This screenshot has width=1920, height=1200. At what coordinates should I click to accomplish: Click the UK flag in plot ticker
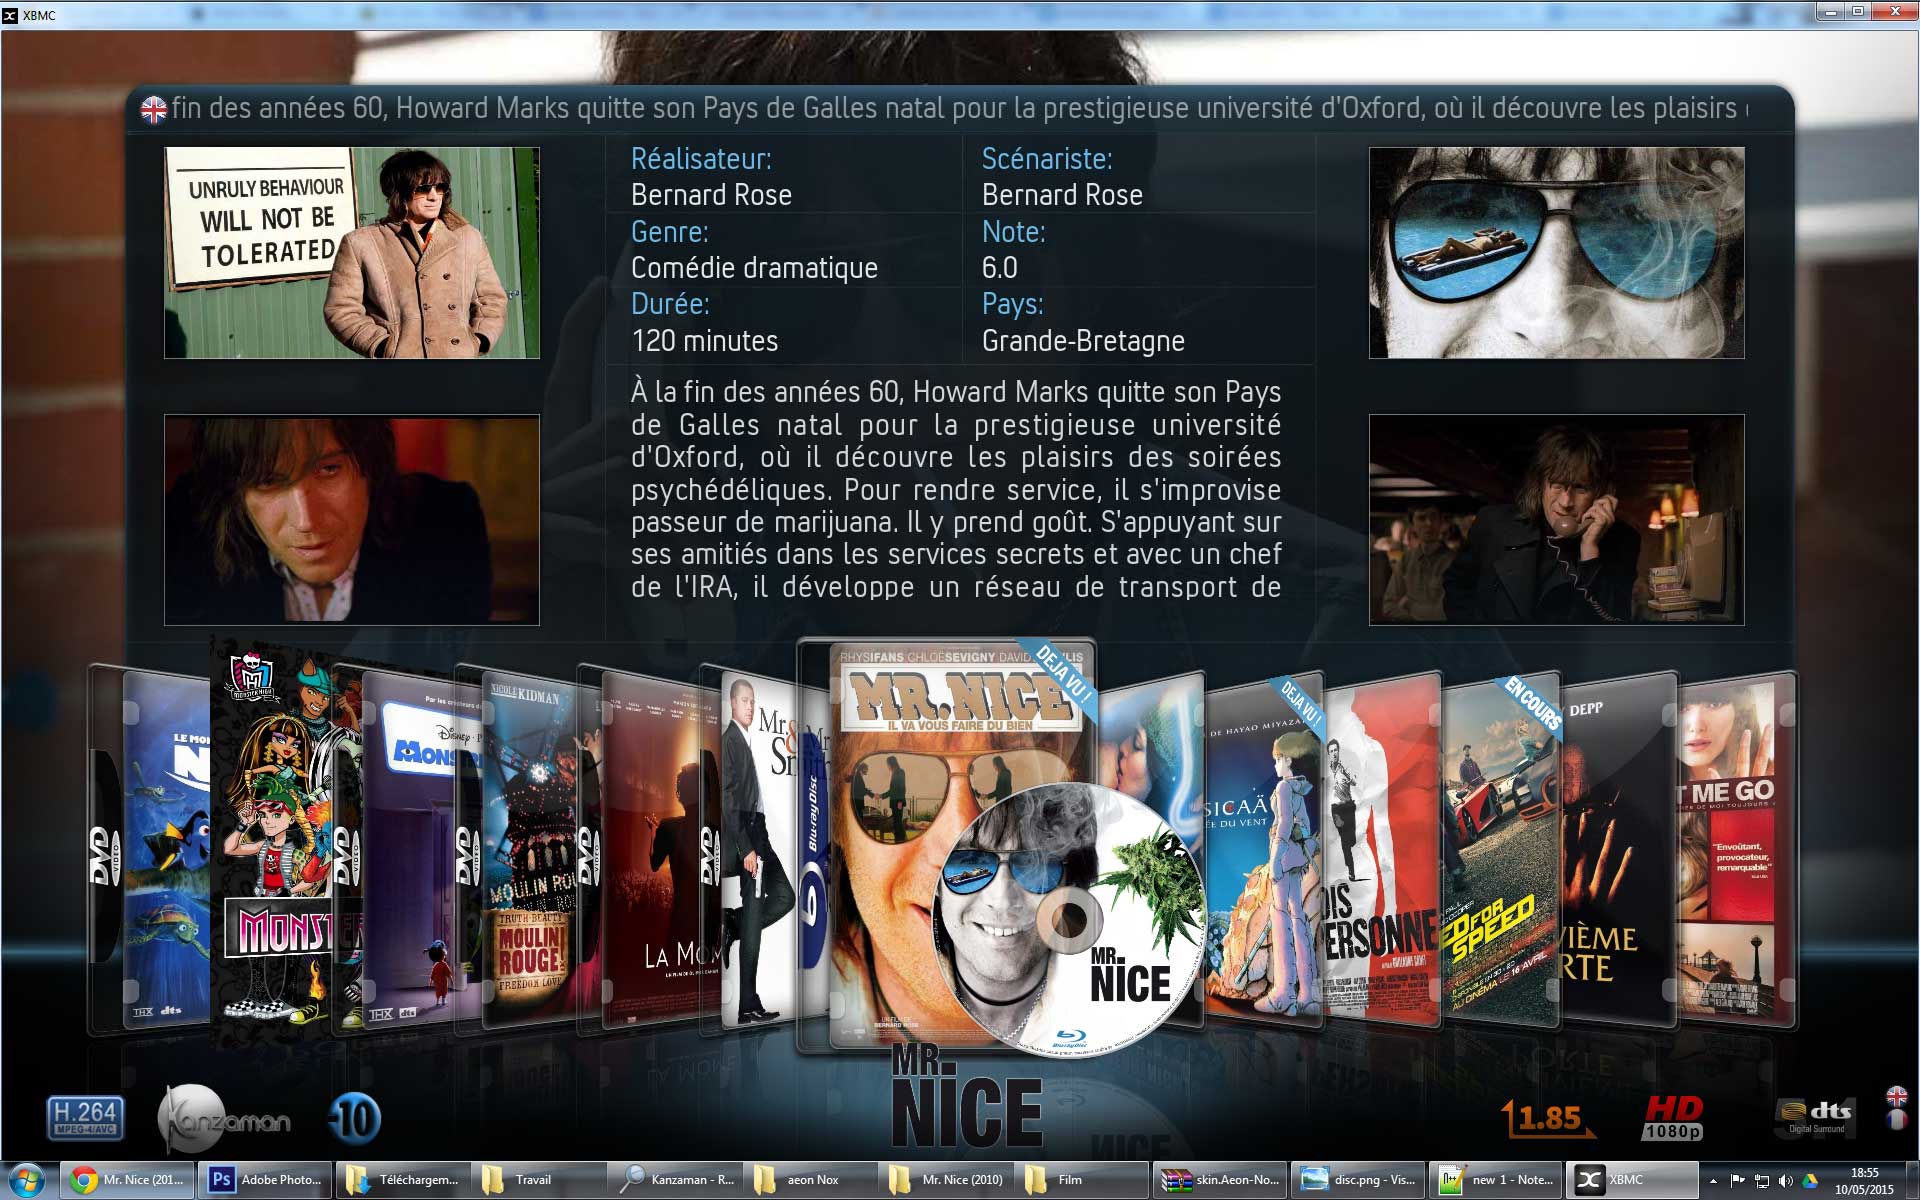154,110
